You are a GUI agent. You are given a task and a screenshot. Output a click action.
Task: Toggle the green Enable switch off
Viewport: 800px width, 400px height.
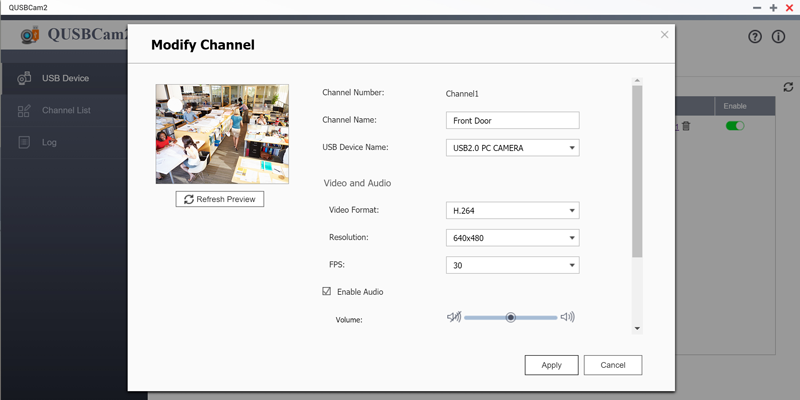point(735,126)
